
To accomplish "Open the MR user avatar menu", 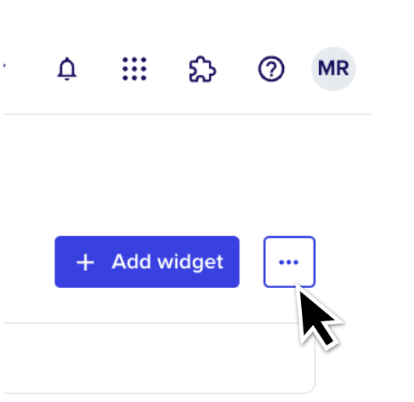I will (x=333, y=69).
